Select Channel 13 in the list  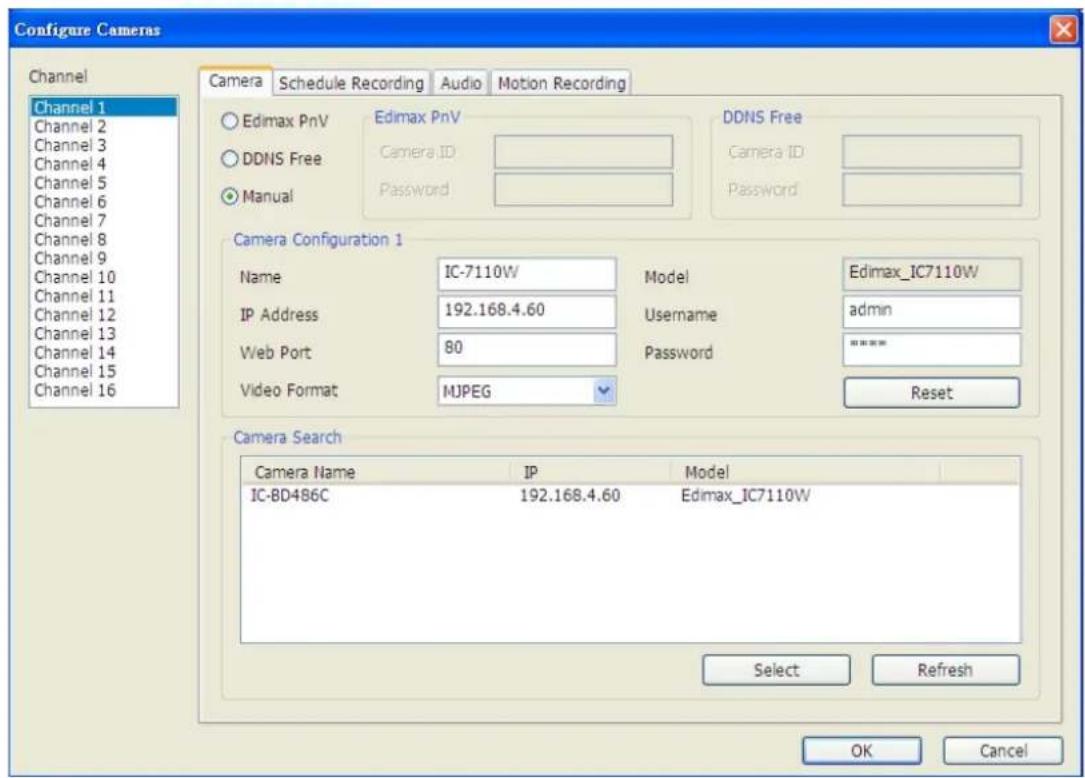(104, 334)
